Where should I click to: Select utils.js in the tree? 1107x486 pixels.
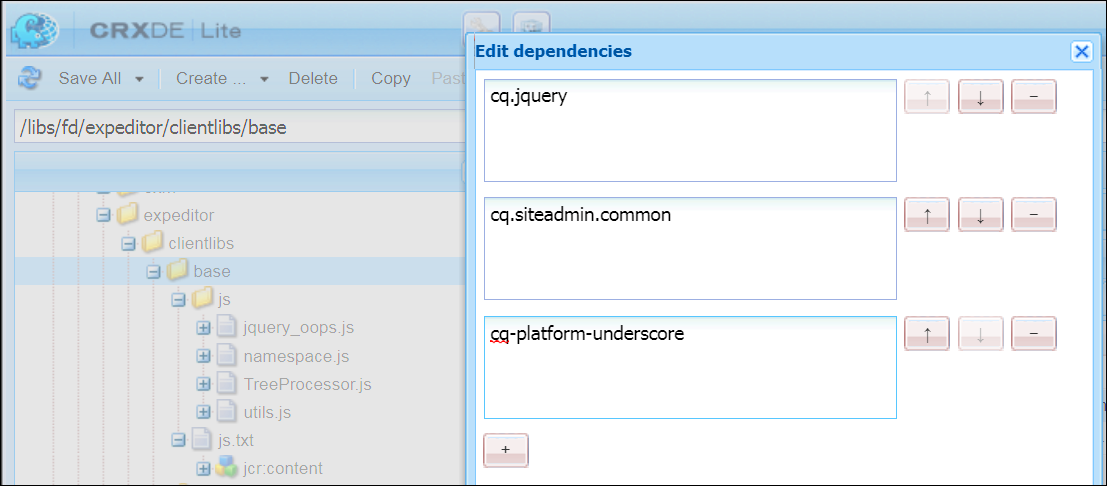pyautogui.click(x=267, y=411)
